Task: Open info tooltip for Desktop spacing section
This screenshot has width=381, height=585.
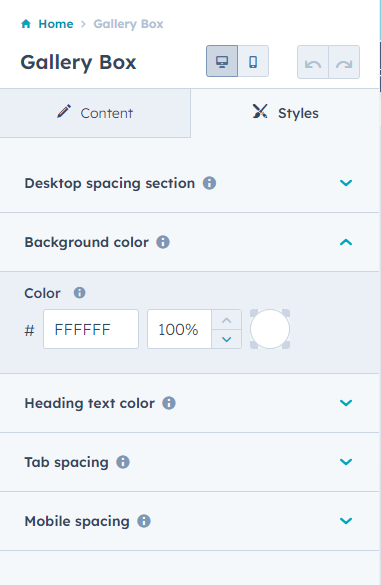Action: click(209, 183)
